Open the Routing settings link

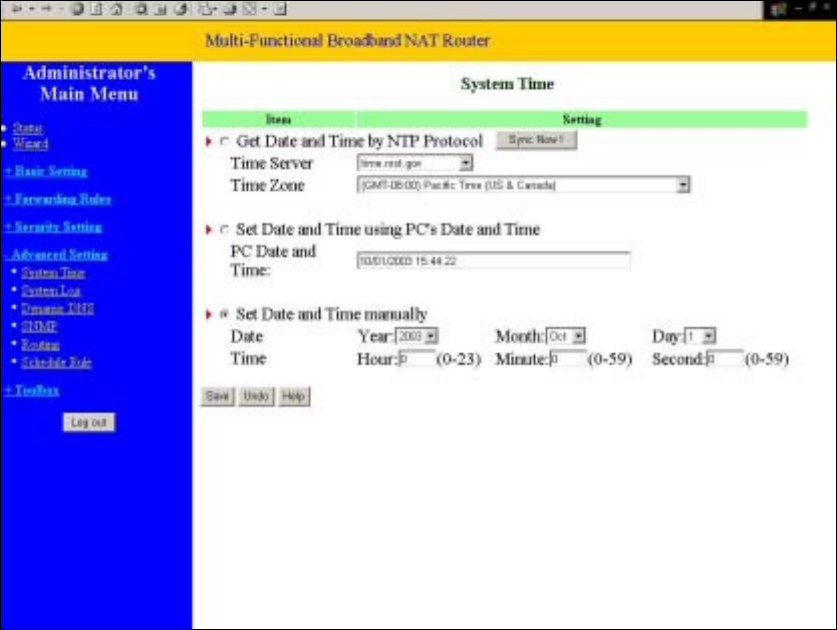coord(41,344)
